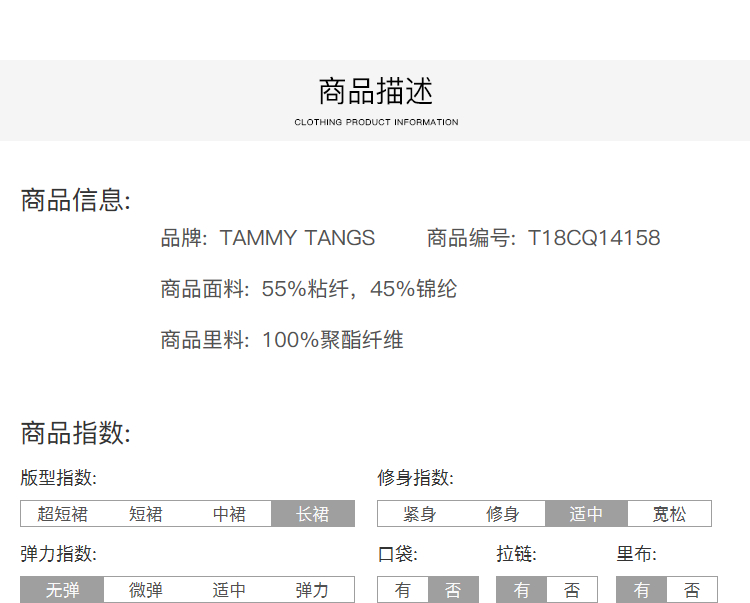Set 里布 to 否
This screenshot has width=750, height=603.
tap(691, 590)
